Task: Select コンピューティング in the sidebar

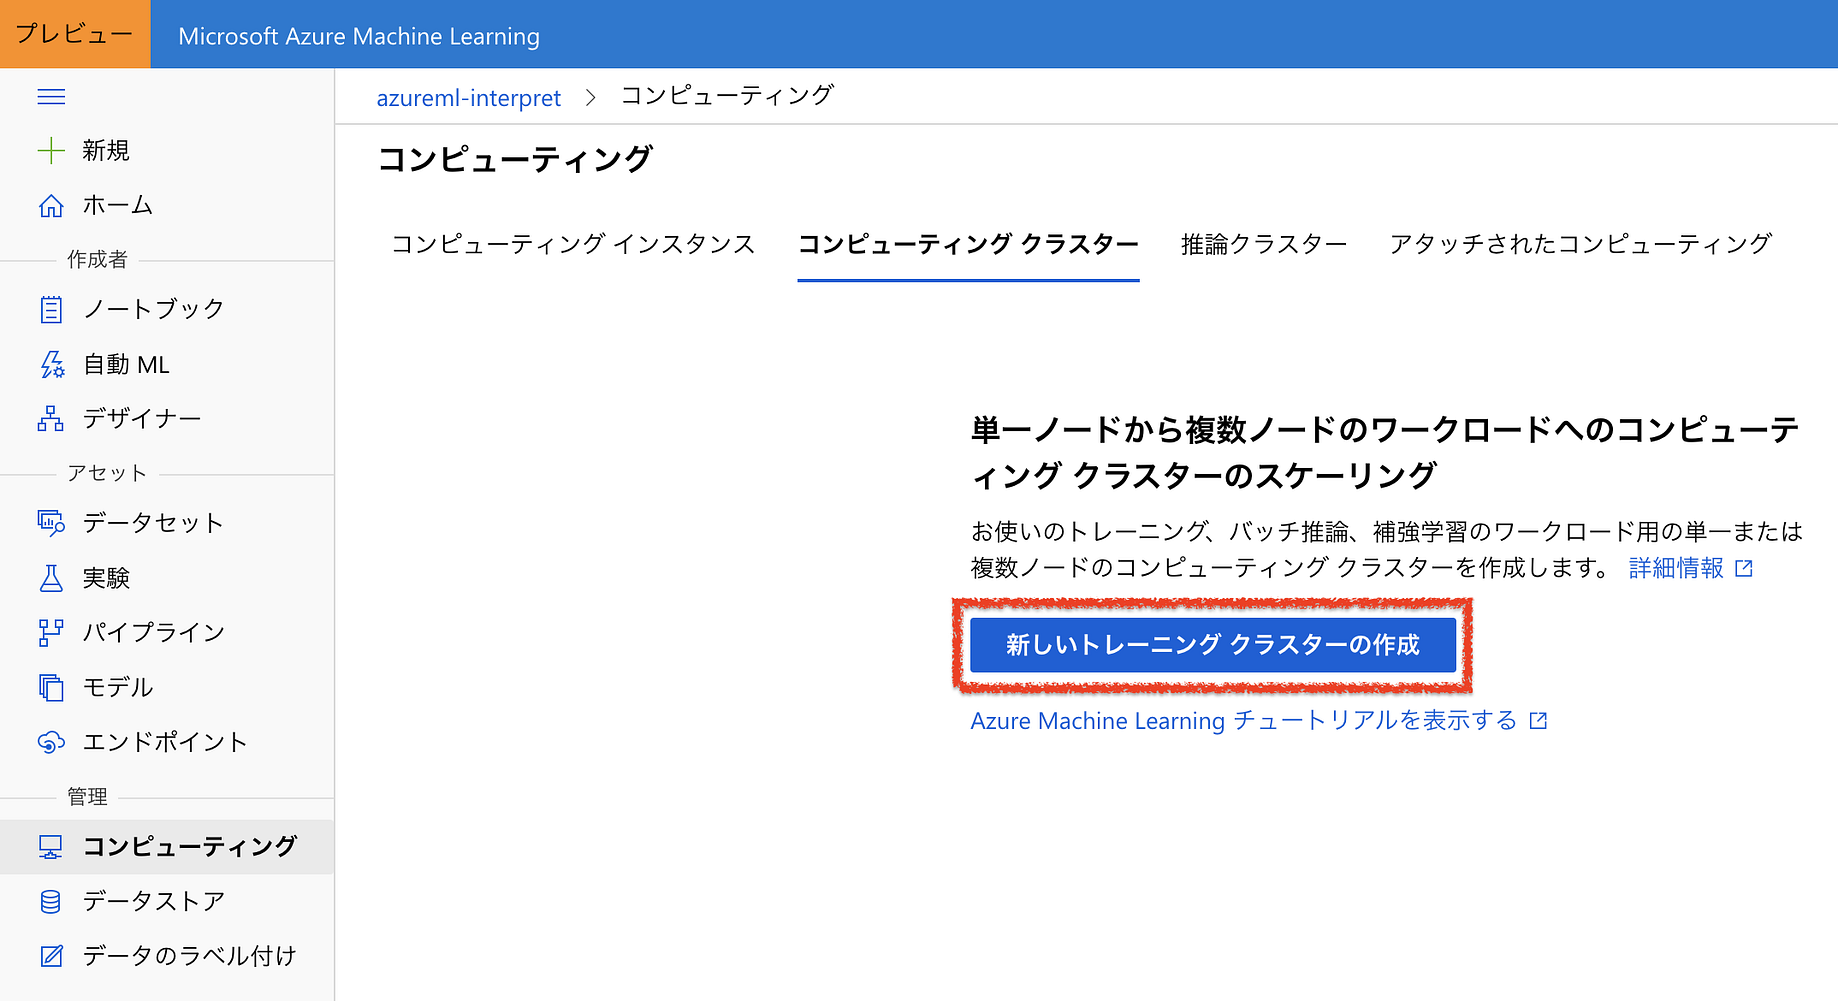Action: (167, 847)
